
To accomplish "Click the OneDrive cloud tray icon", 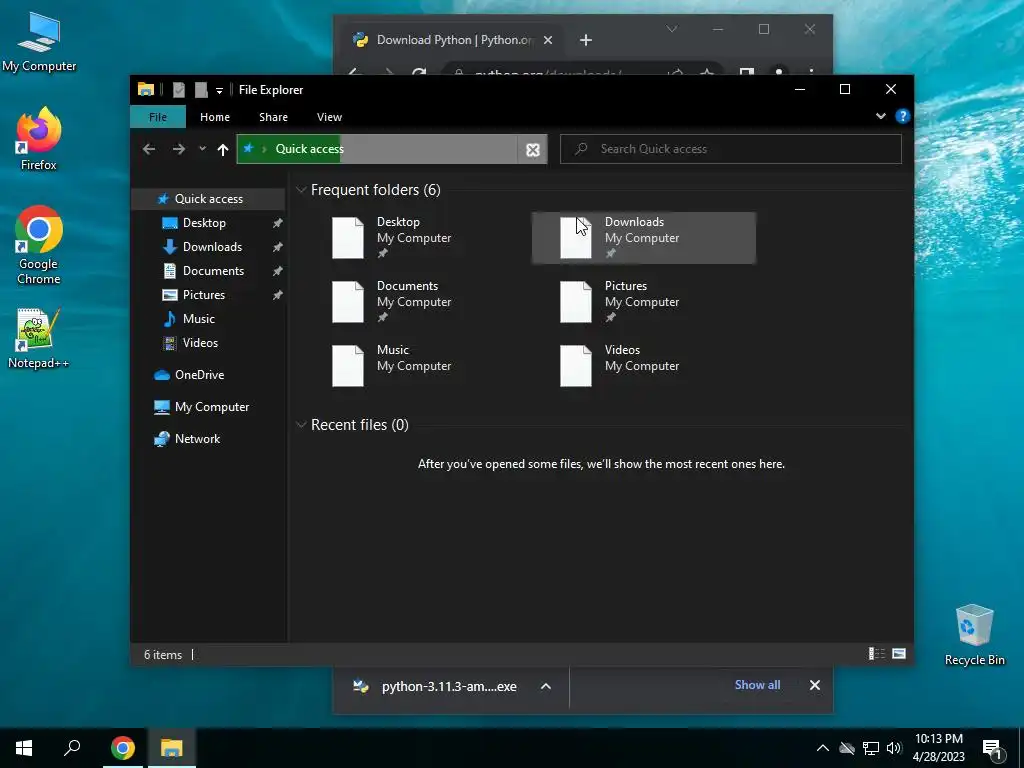I will tap(847, 748).
